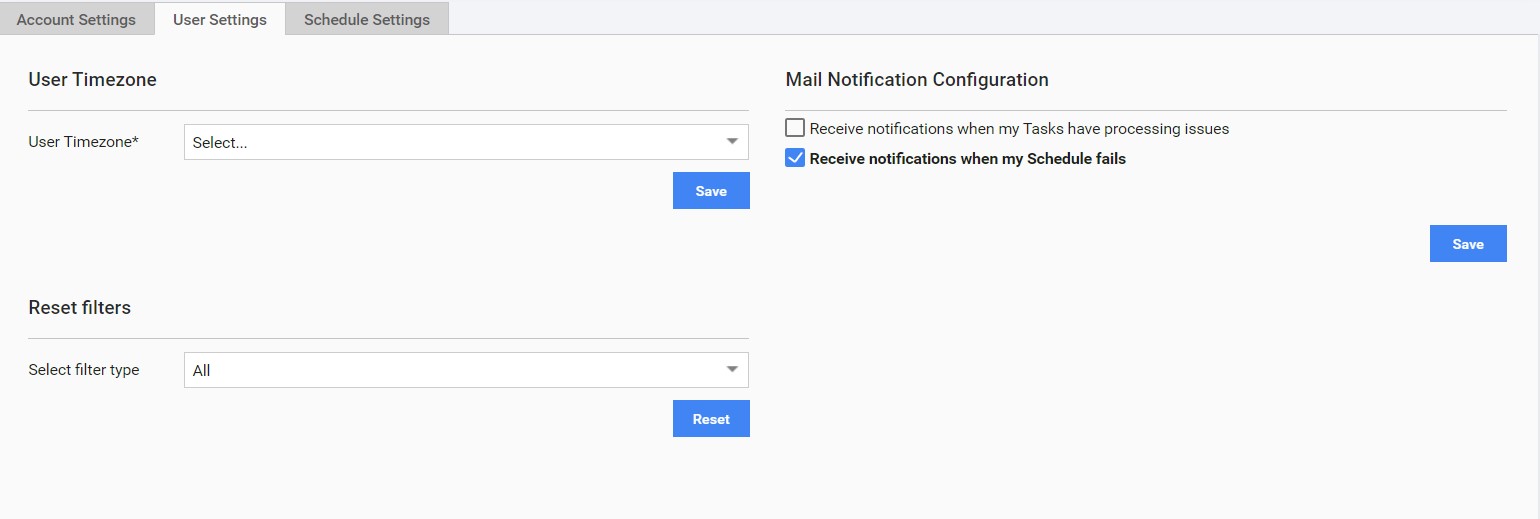The width and height of the screenshot is (1540, 519).
Task: Save the Mail Notification Configuration
Action: point(1468,244)
